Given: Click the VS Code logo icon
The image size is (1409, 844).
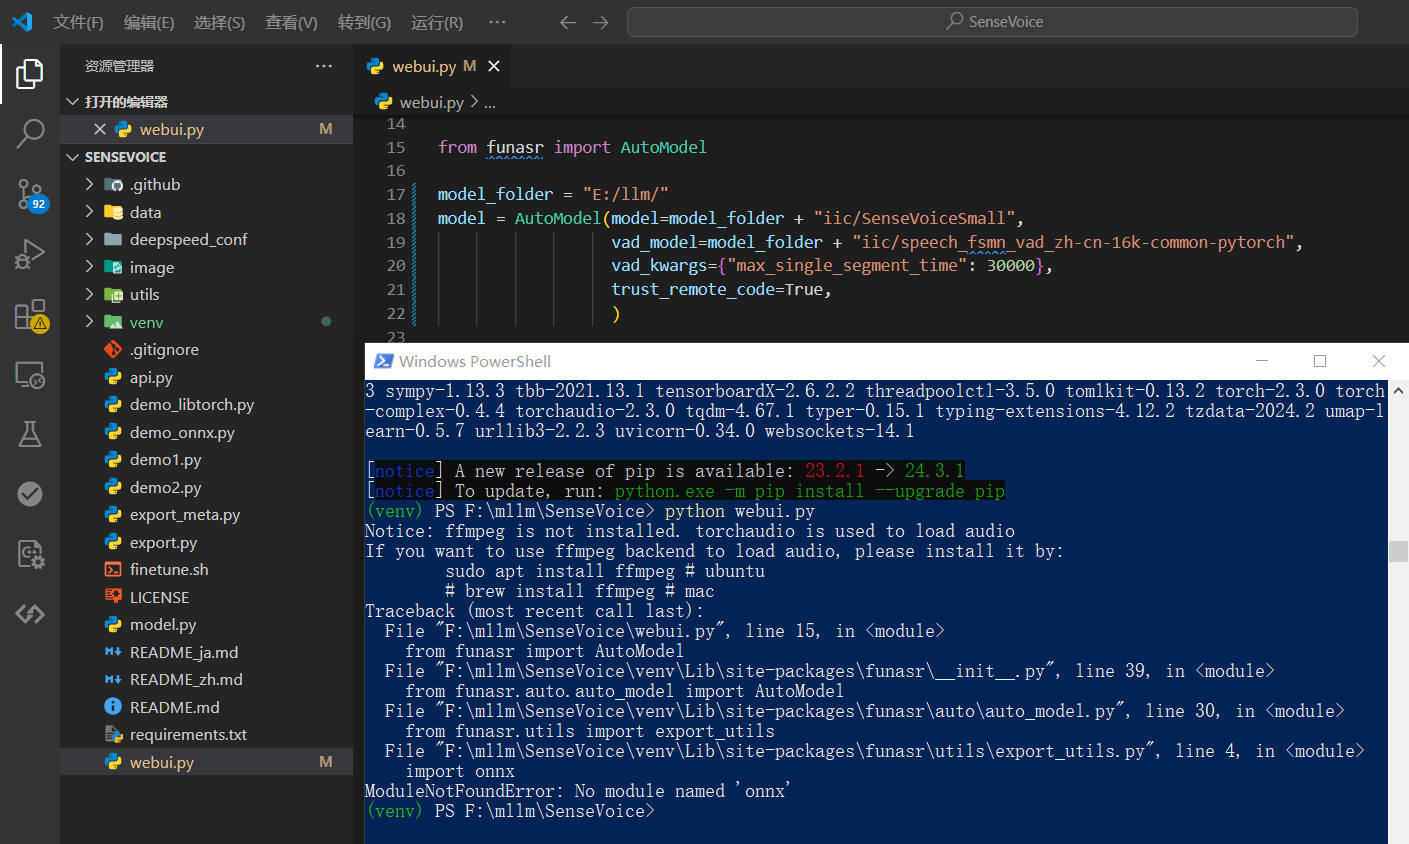Looking at the screenshot, I should pyautogui.click(x=22, y=22).
